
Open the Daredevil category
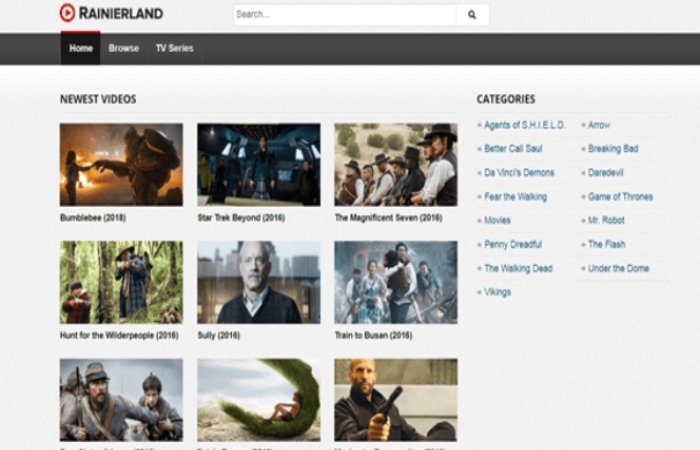605,173
